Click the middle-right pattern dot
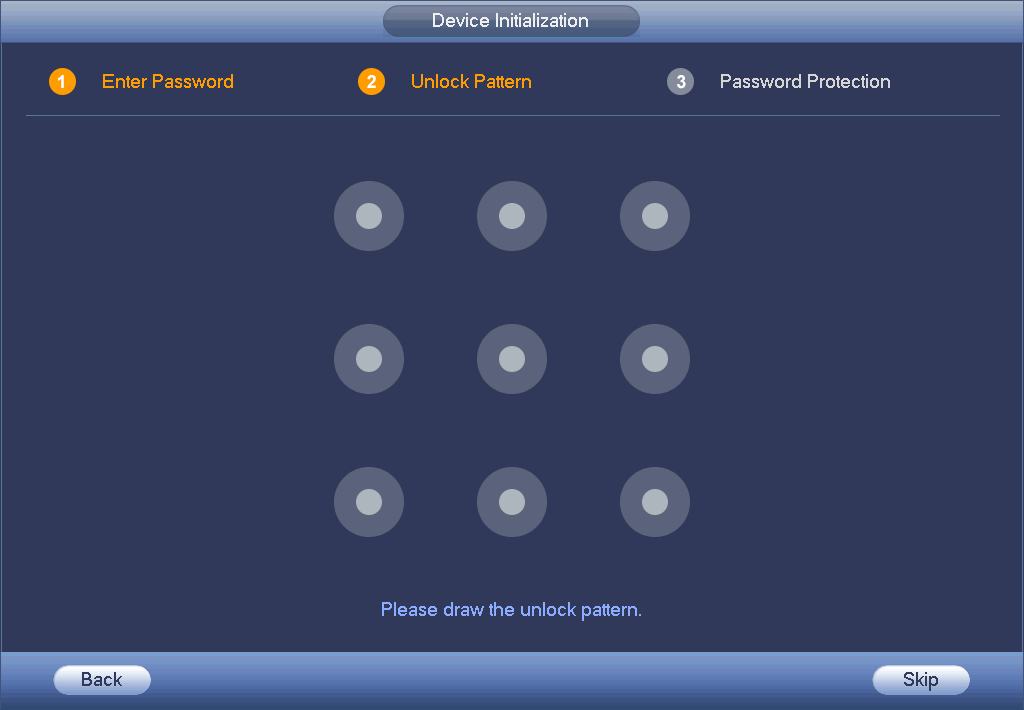 (x=655, y=359)
